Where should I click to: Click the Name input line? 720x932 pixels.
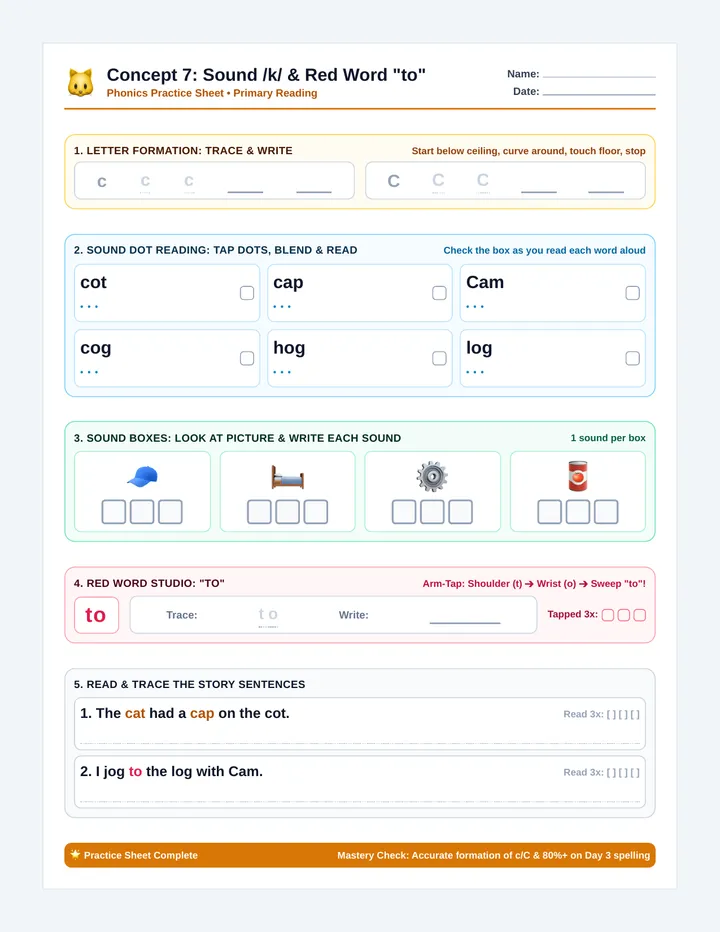tap(599, 76)
